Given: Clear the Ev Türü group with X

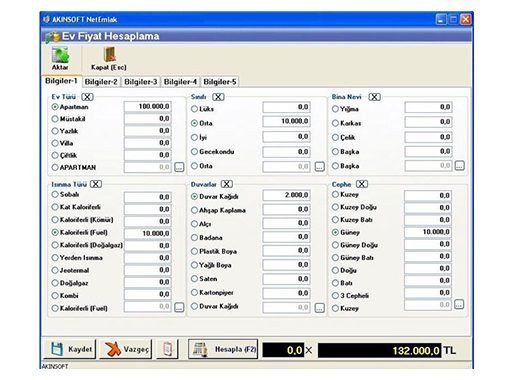Looking at the screenshot, I should click(x=87, y=97).
